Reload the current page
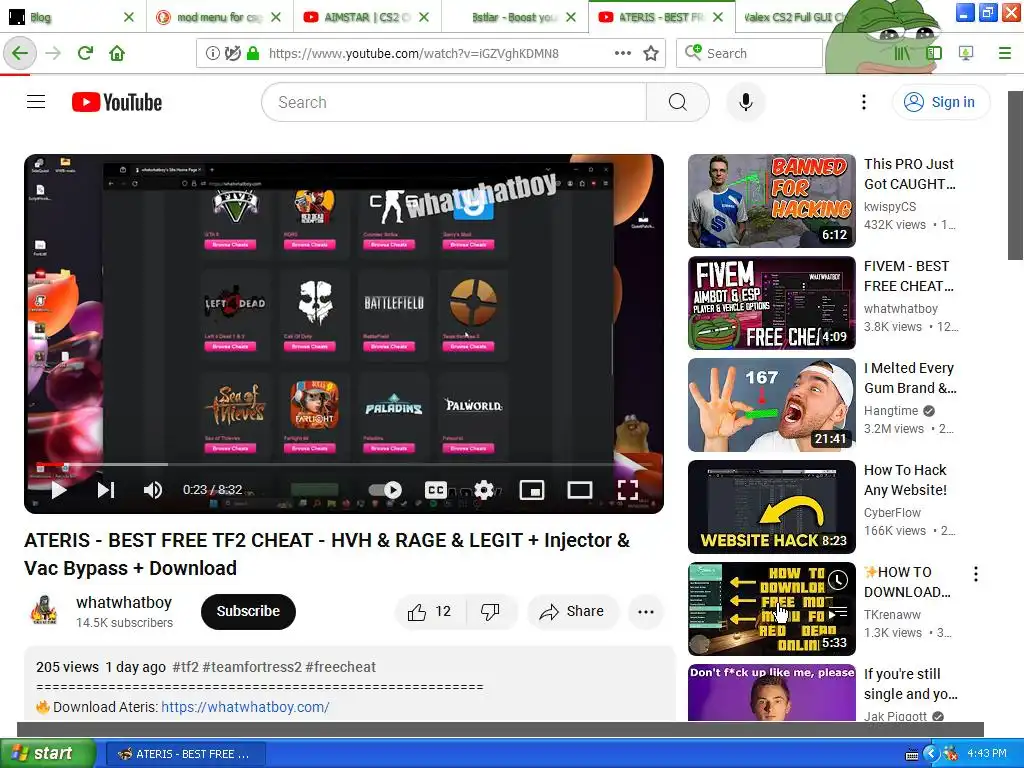1024x768 pixels. (85, 53)
